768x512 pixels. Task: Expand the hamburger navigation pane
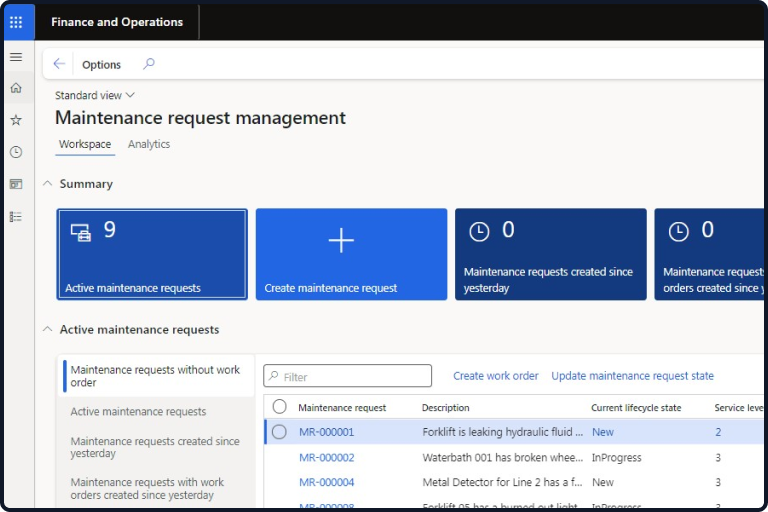(x=16, y=57)
